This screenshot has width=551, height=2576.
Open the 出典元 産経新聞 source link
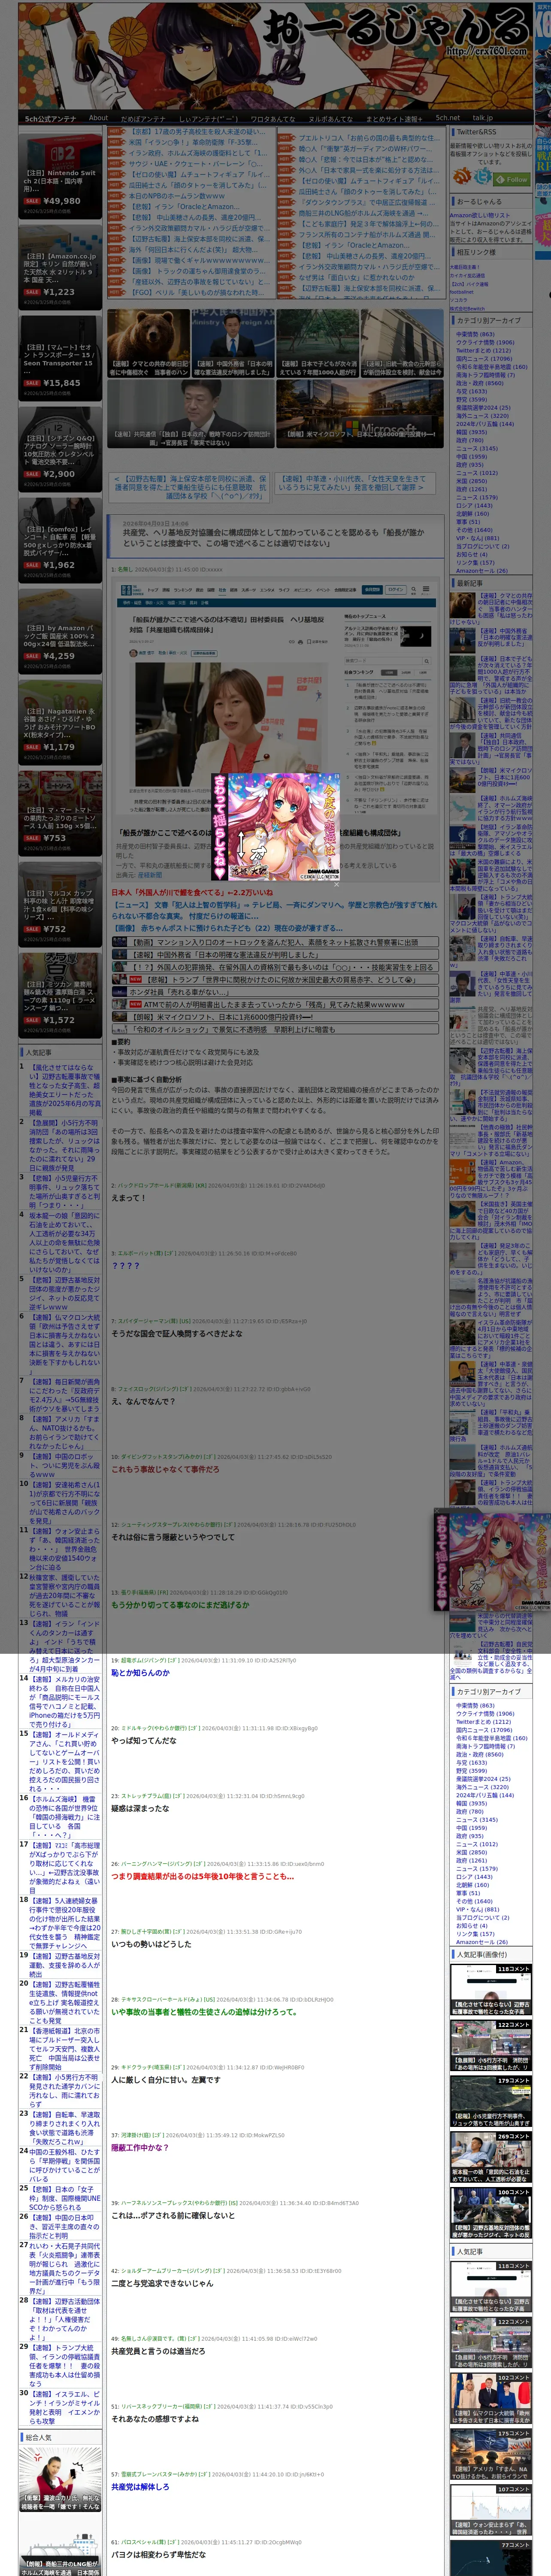click(x=150, y=875)
